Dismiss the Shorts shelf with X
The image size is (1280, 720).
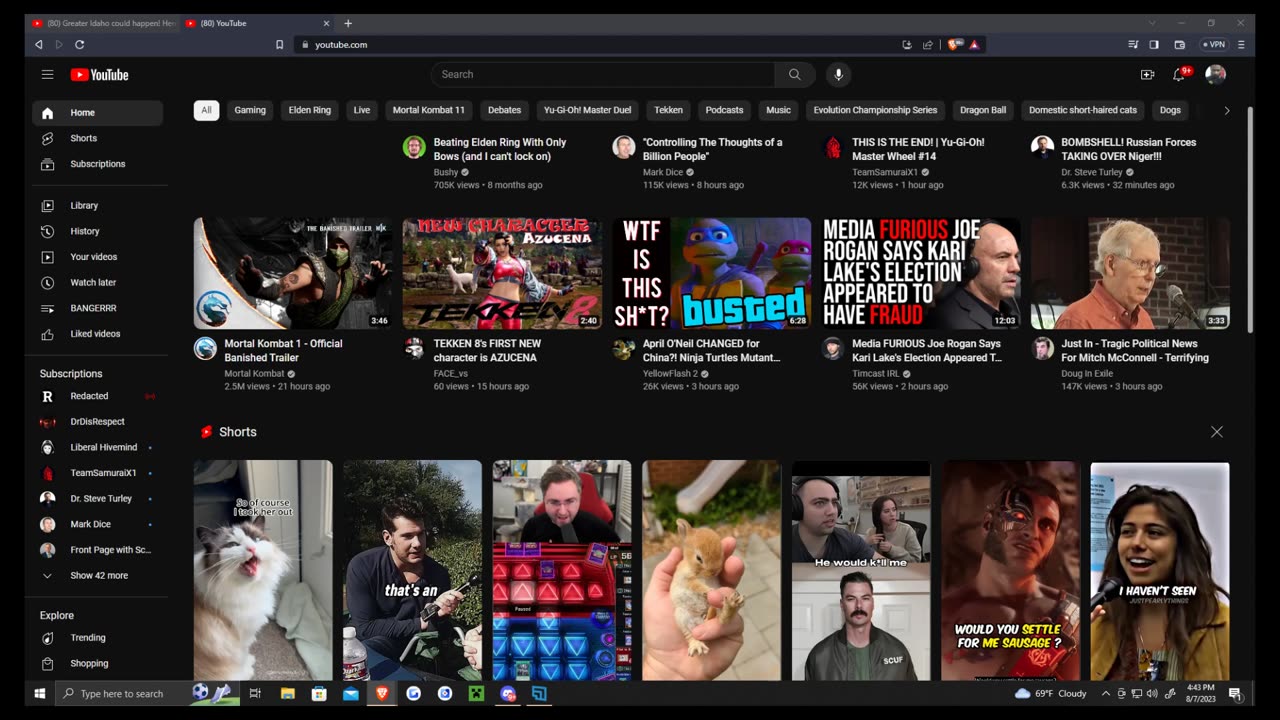point(1216,432)
